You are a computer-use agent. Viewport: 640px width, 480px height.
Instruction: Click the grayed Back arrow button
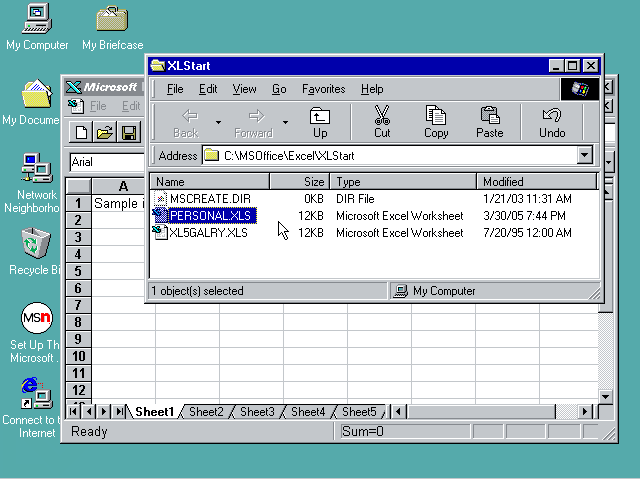click(x=187, y=122)
